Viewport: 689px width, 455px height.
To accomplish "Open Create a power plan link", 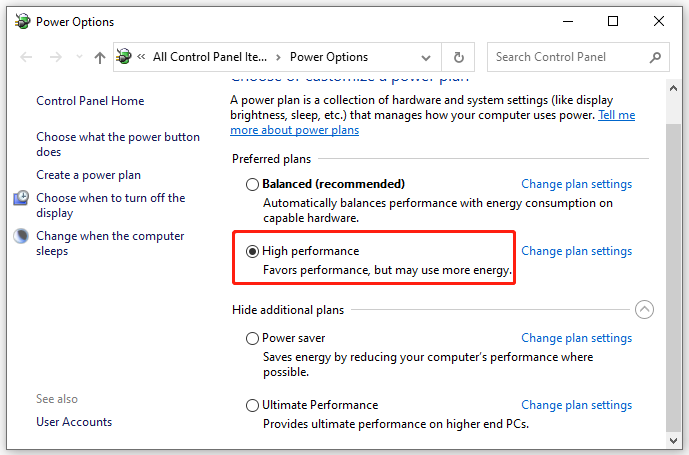I will (88, 175).
